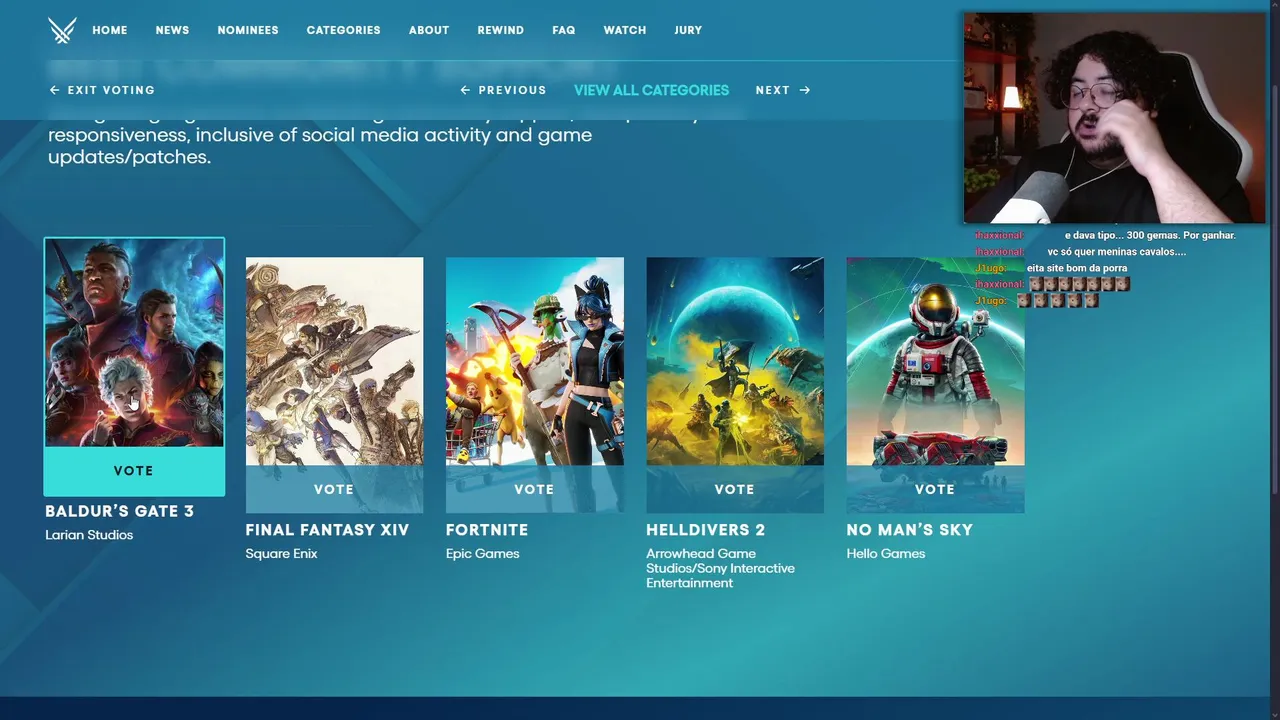Click Larian Studios developer text

tap(89, 535)
